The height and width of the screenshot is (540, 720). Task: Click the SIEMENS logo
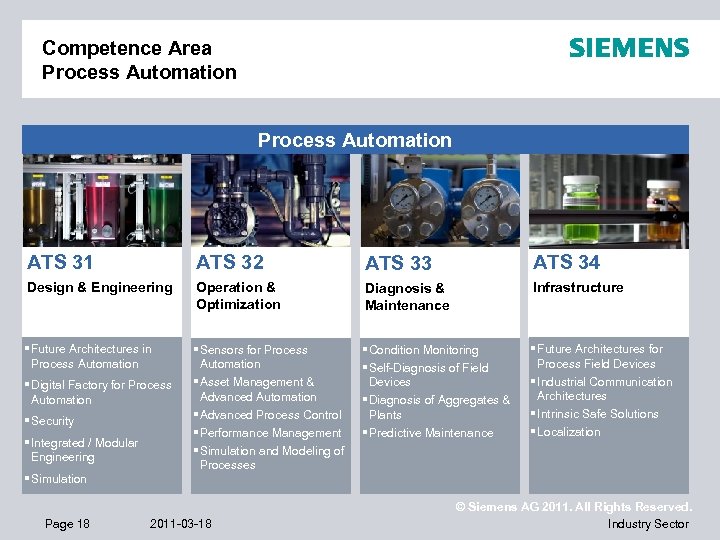[629, 48]
